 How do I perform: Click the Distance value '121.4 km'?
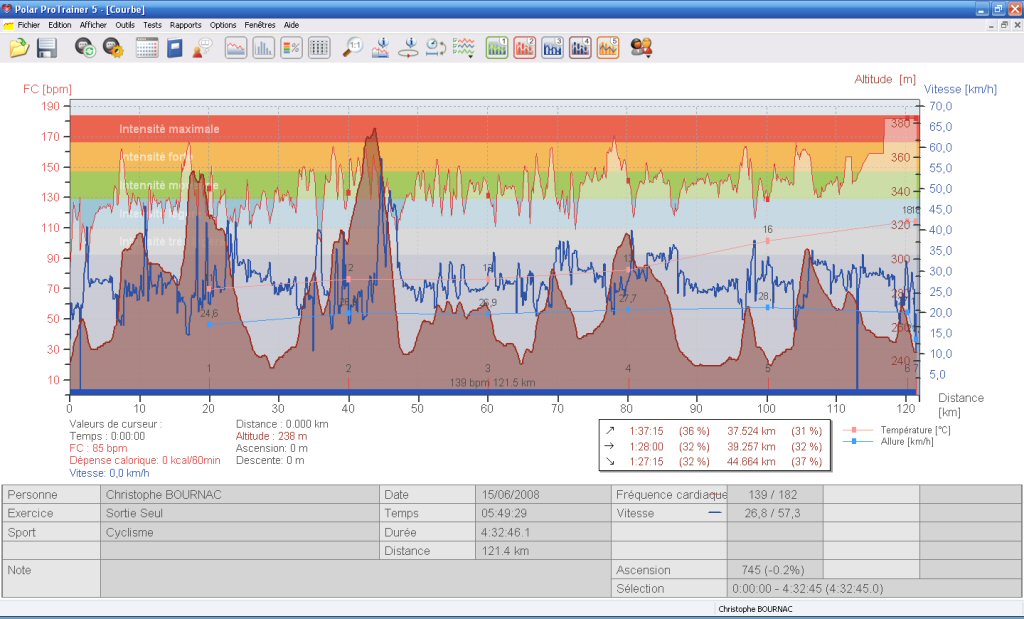(x=505, y=550)
